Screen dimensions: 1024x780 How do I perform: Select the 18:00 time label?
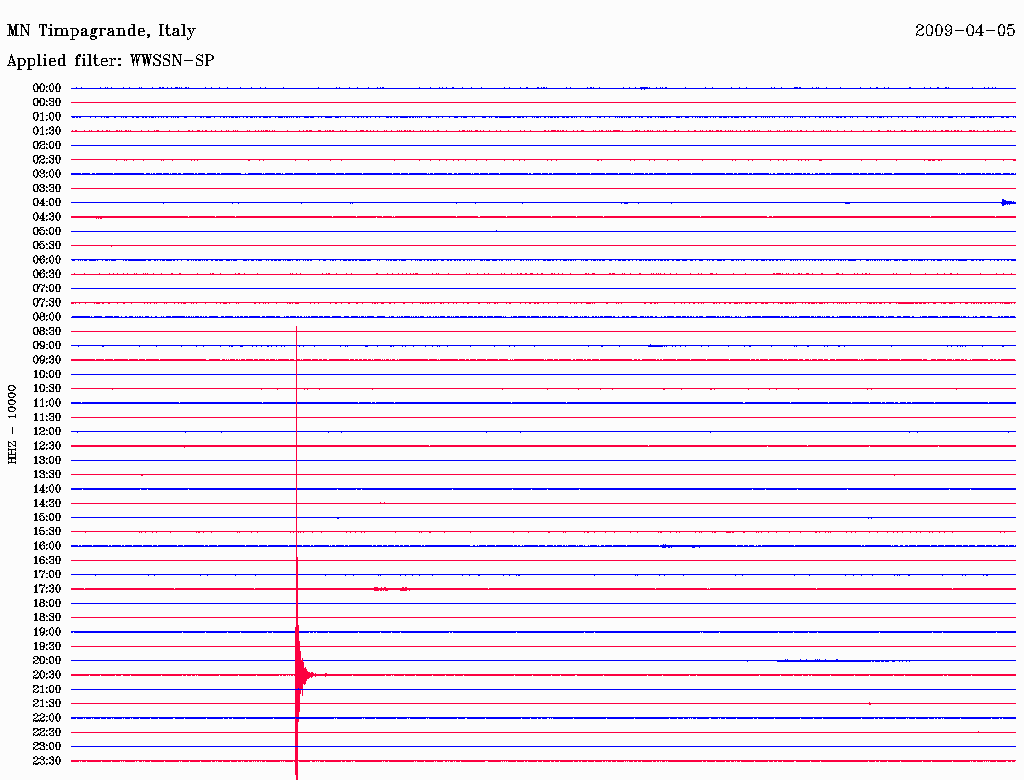click(x=47, y=603)
